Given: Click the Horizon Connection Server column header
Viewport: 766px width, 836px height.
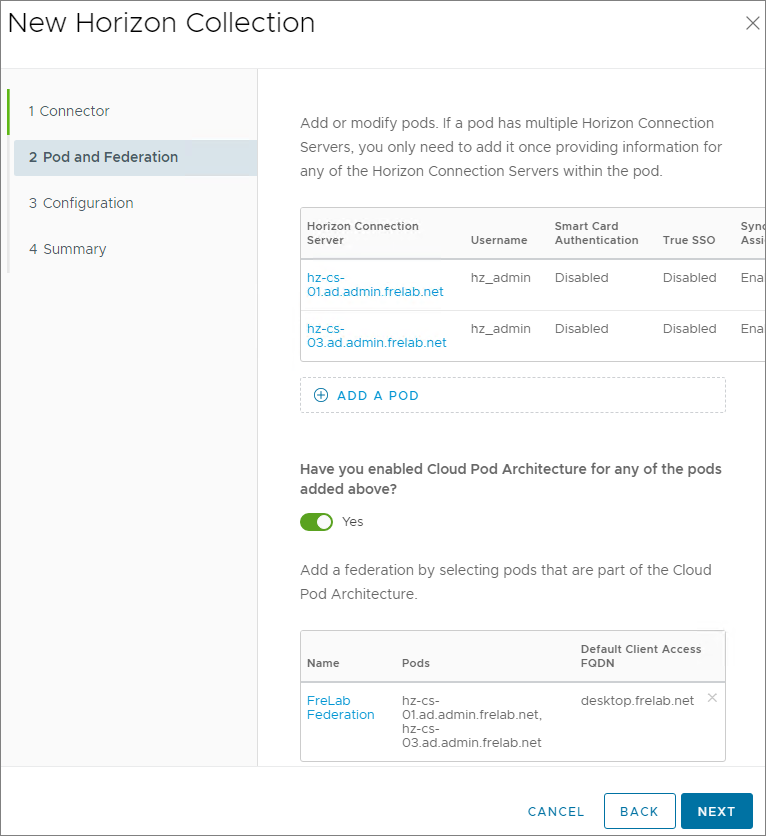Looking at the screenshot, I should tap(362, 233).
